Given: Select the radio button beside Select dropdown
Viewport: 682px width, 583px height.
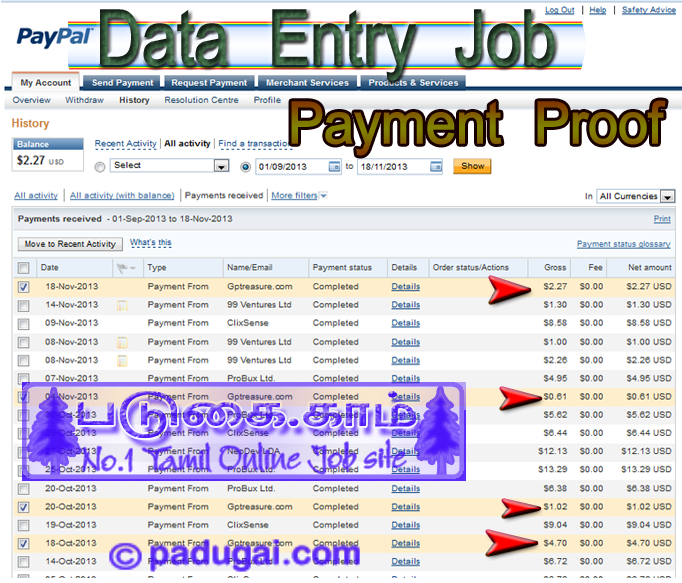Looking at the screenshot, I should (100, 167).
